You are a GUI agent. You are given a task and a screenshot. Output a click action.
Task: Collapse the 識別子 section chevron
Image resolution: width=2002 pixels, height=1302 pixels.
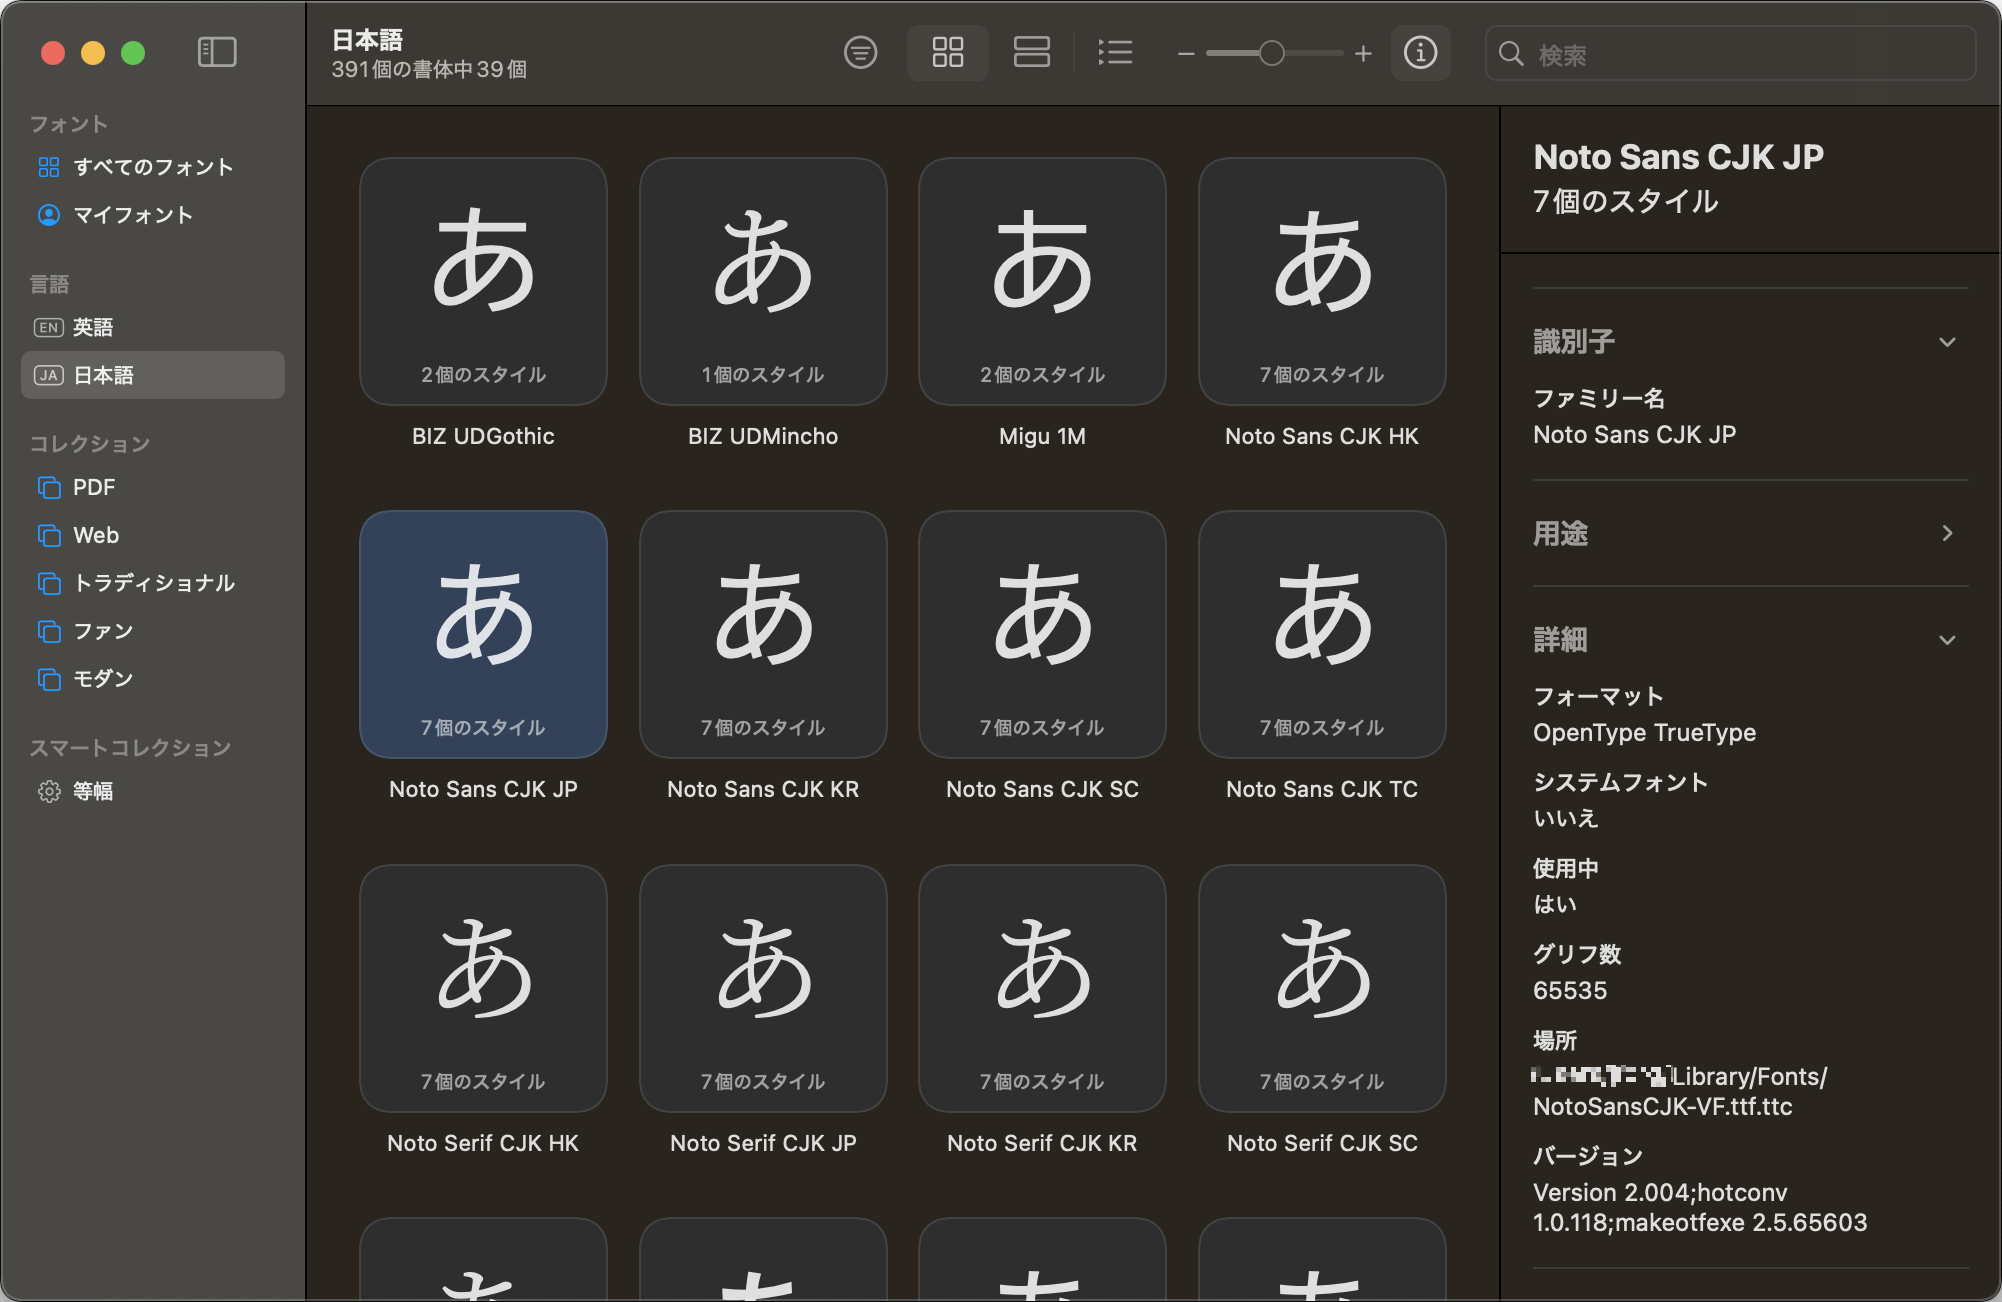point(1946,342)
